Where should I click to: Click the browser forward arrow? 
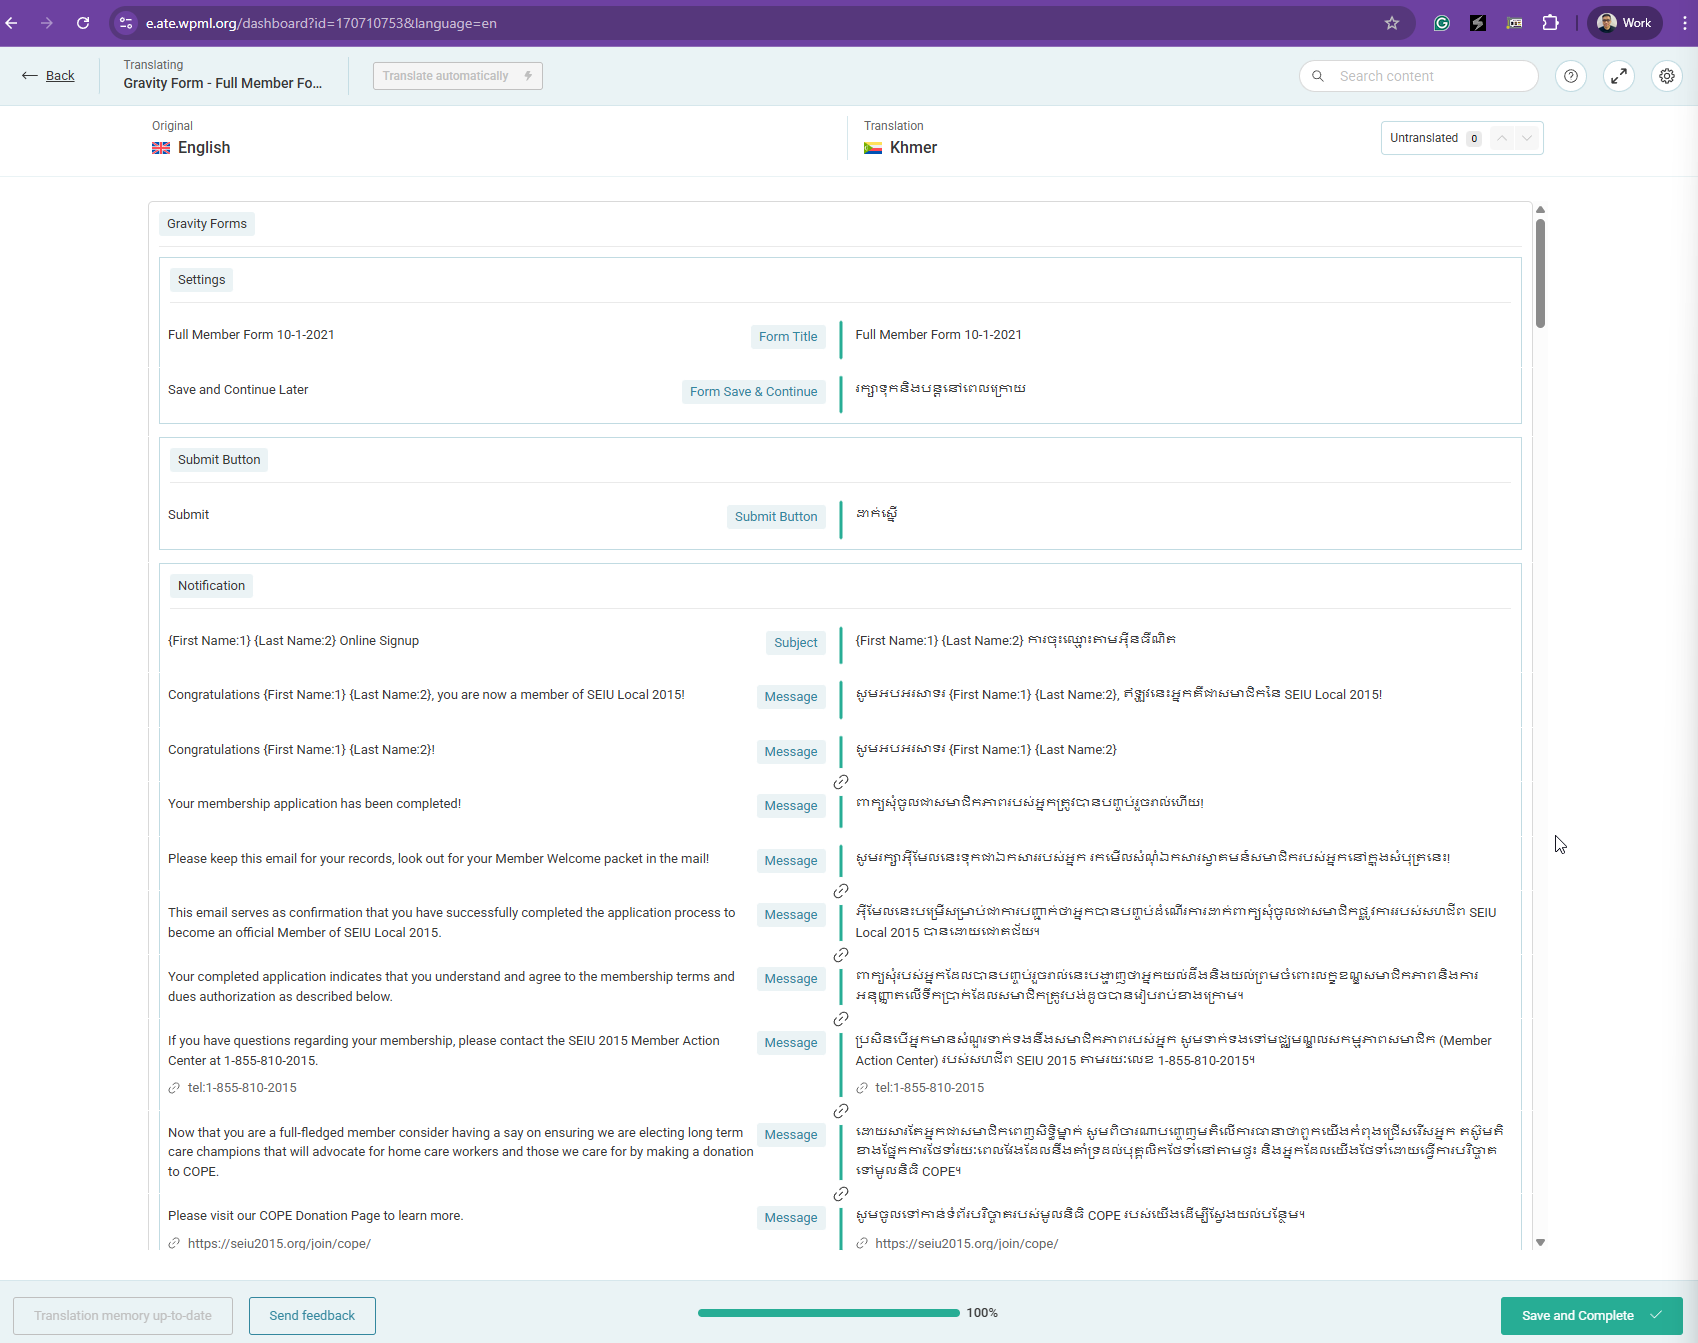[x=47, y=23]
